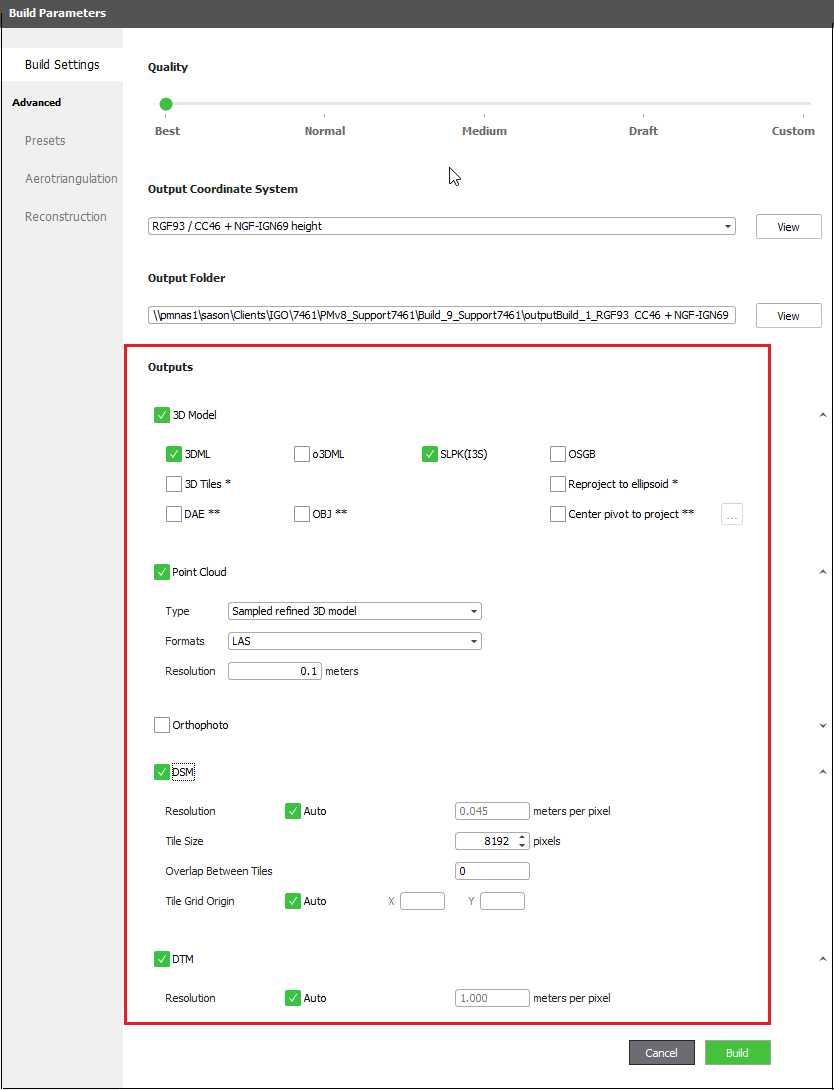Collapse the DSM section arrow
This screenshot has height=1090, width=834.
pos(823,772)
